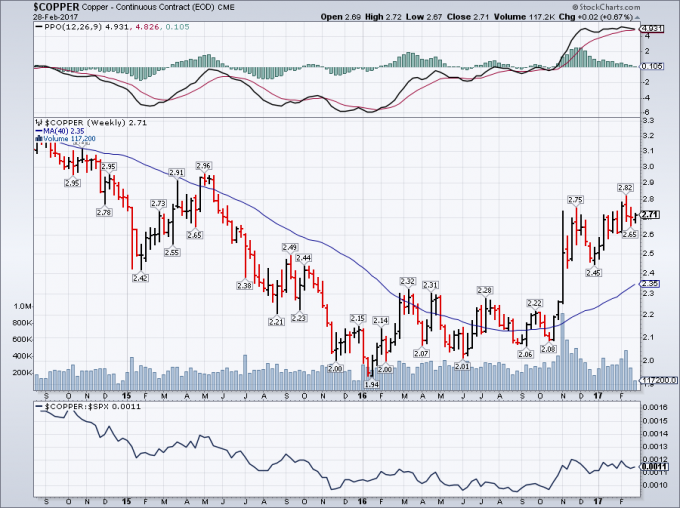Click the 2.06 low price label
The image size is (680, 508).
coord(525,354)
